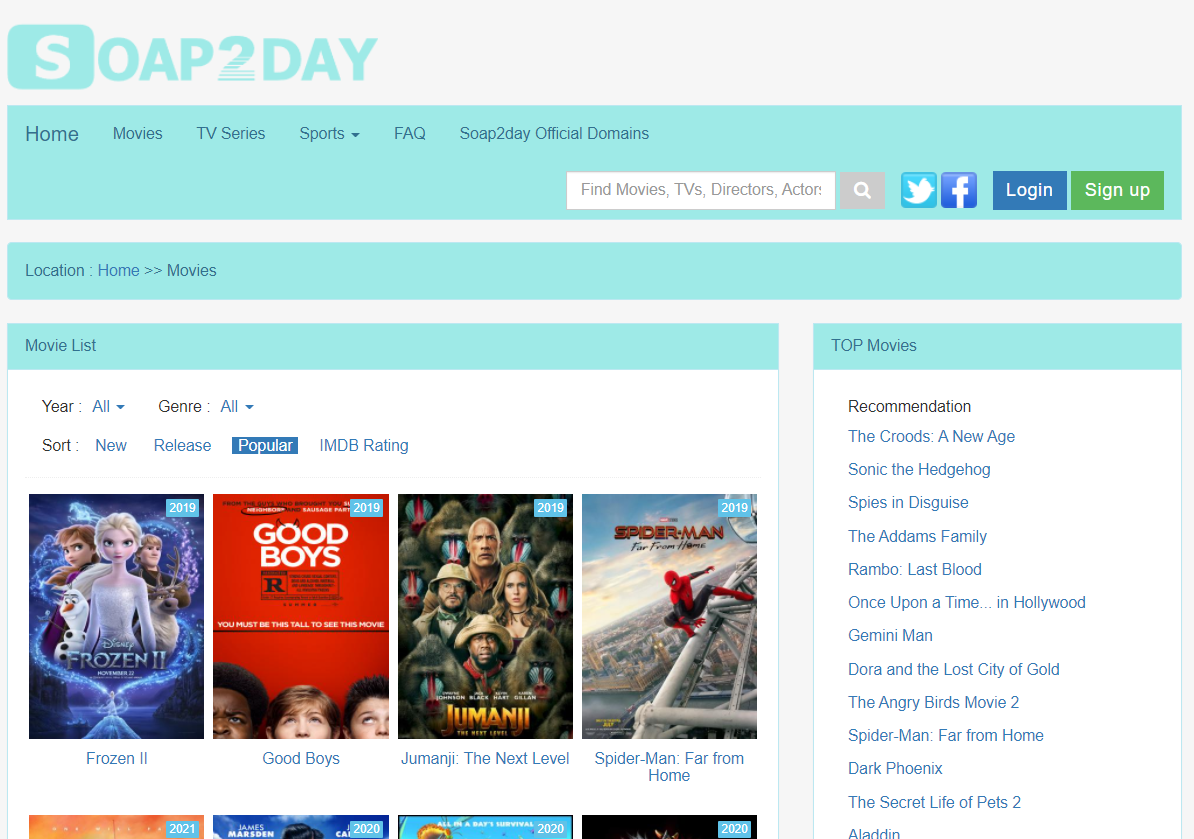The image size is (1194, 839).
Task: Open Soap2day Official Domains
Action: point(554,133)
